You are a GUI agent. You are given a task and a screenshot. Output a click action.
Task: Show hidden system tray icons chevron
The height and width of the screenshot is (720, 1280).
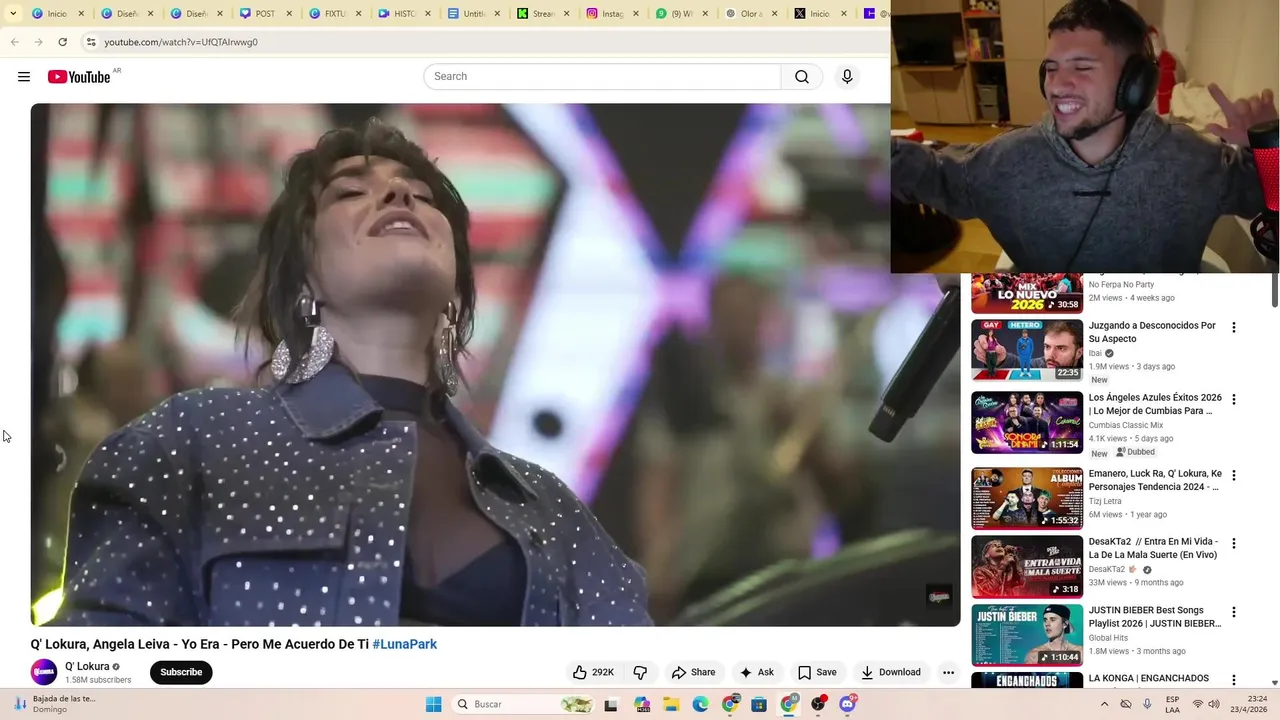[x=1104, y=704]
